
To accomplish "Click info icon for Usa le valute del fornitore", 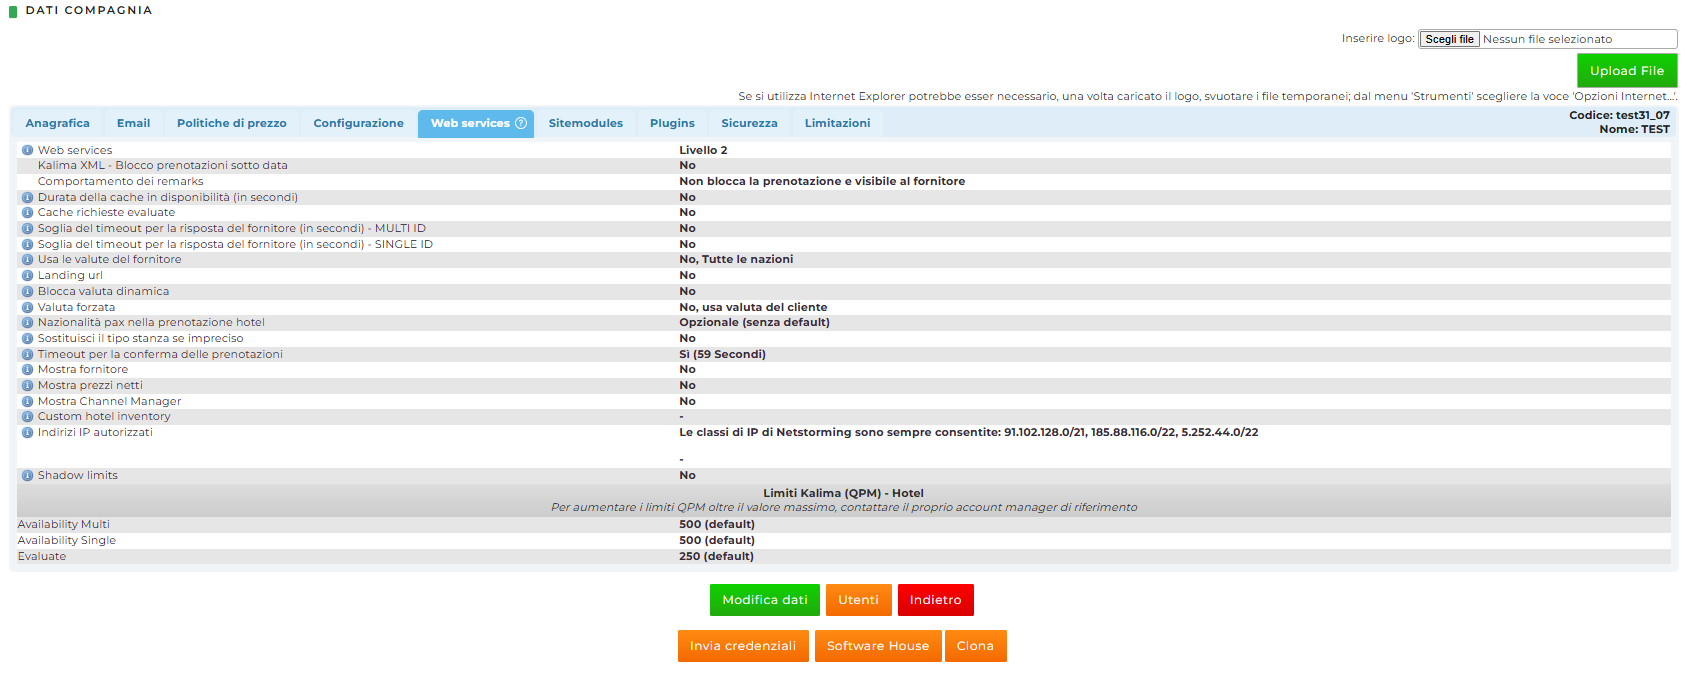I will click(x=27, y=259).
